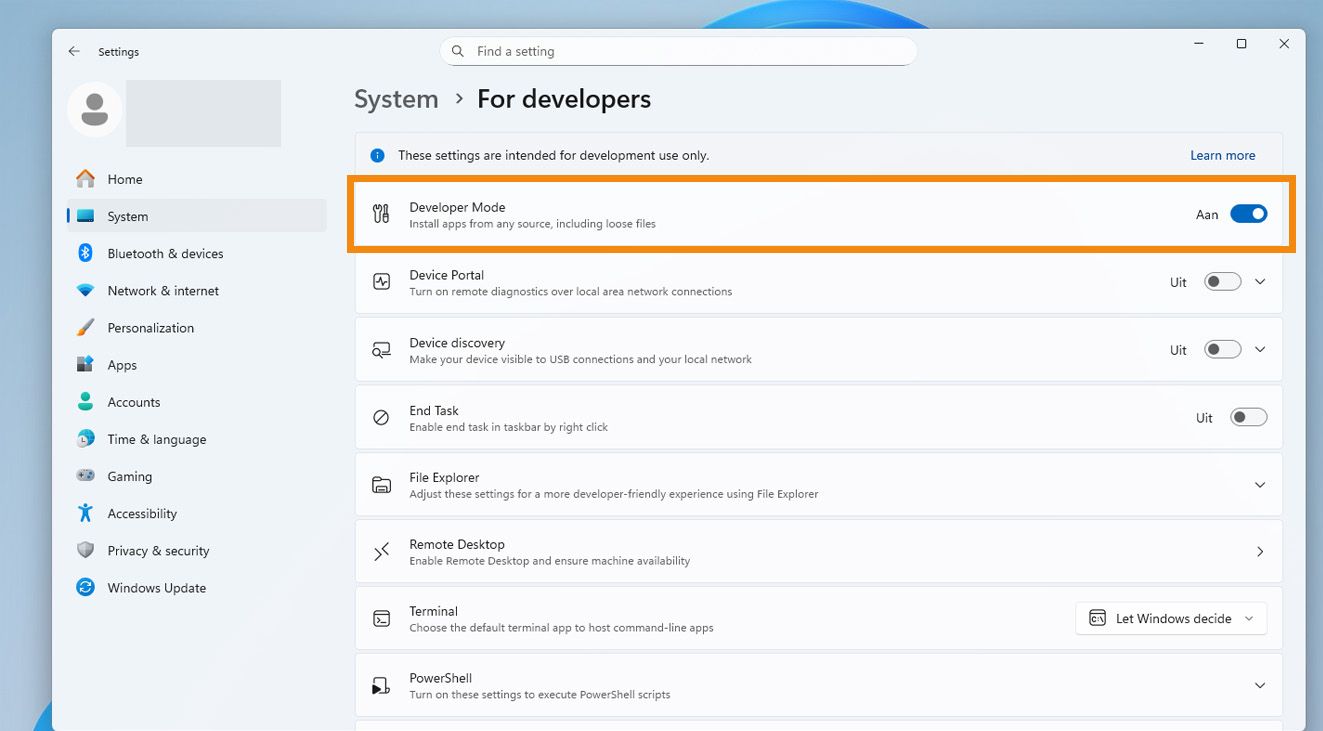The width and height of the screenshot is (1323, 731).
Task: Click the System monitor icon in sidebar
Action: tap(86, 216)
